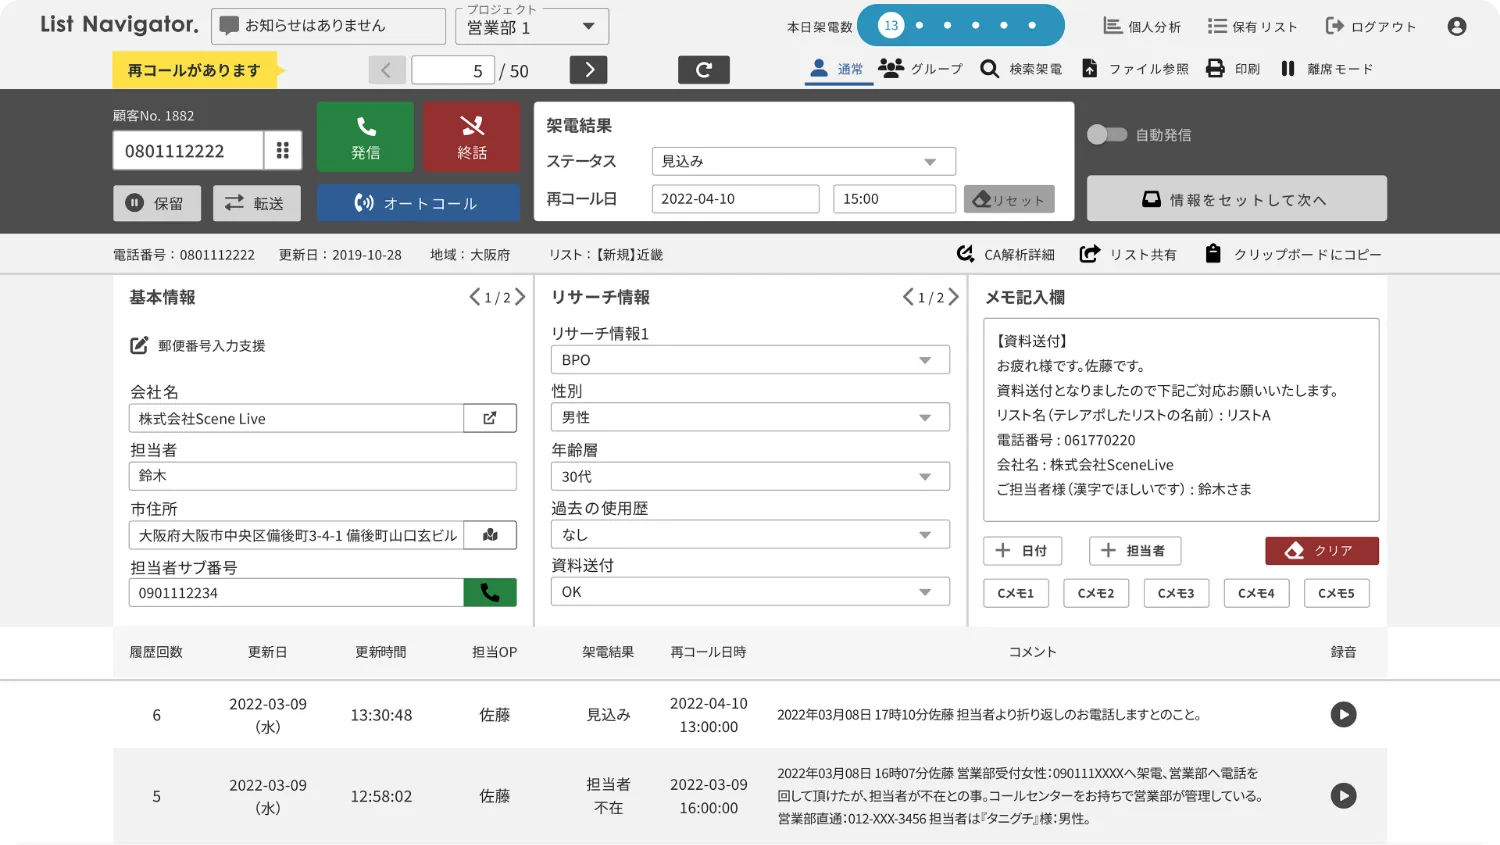Open external link icon beside company name
This screenshot has height=845, width=1500.
coord(490,418)
